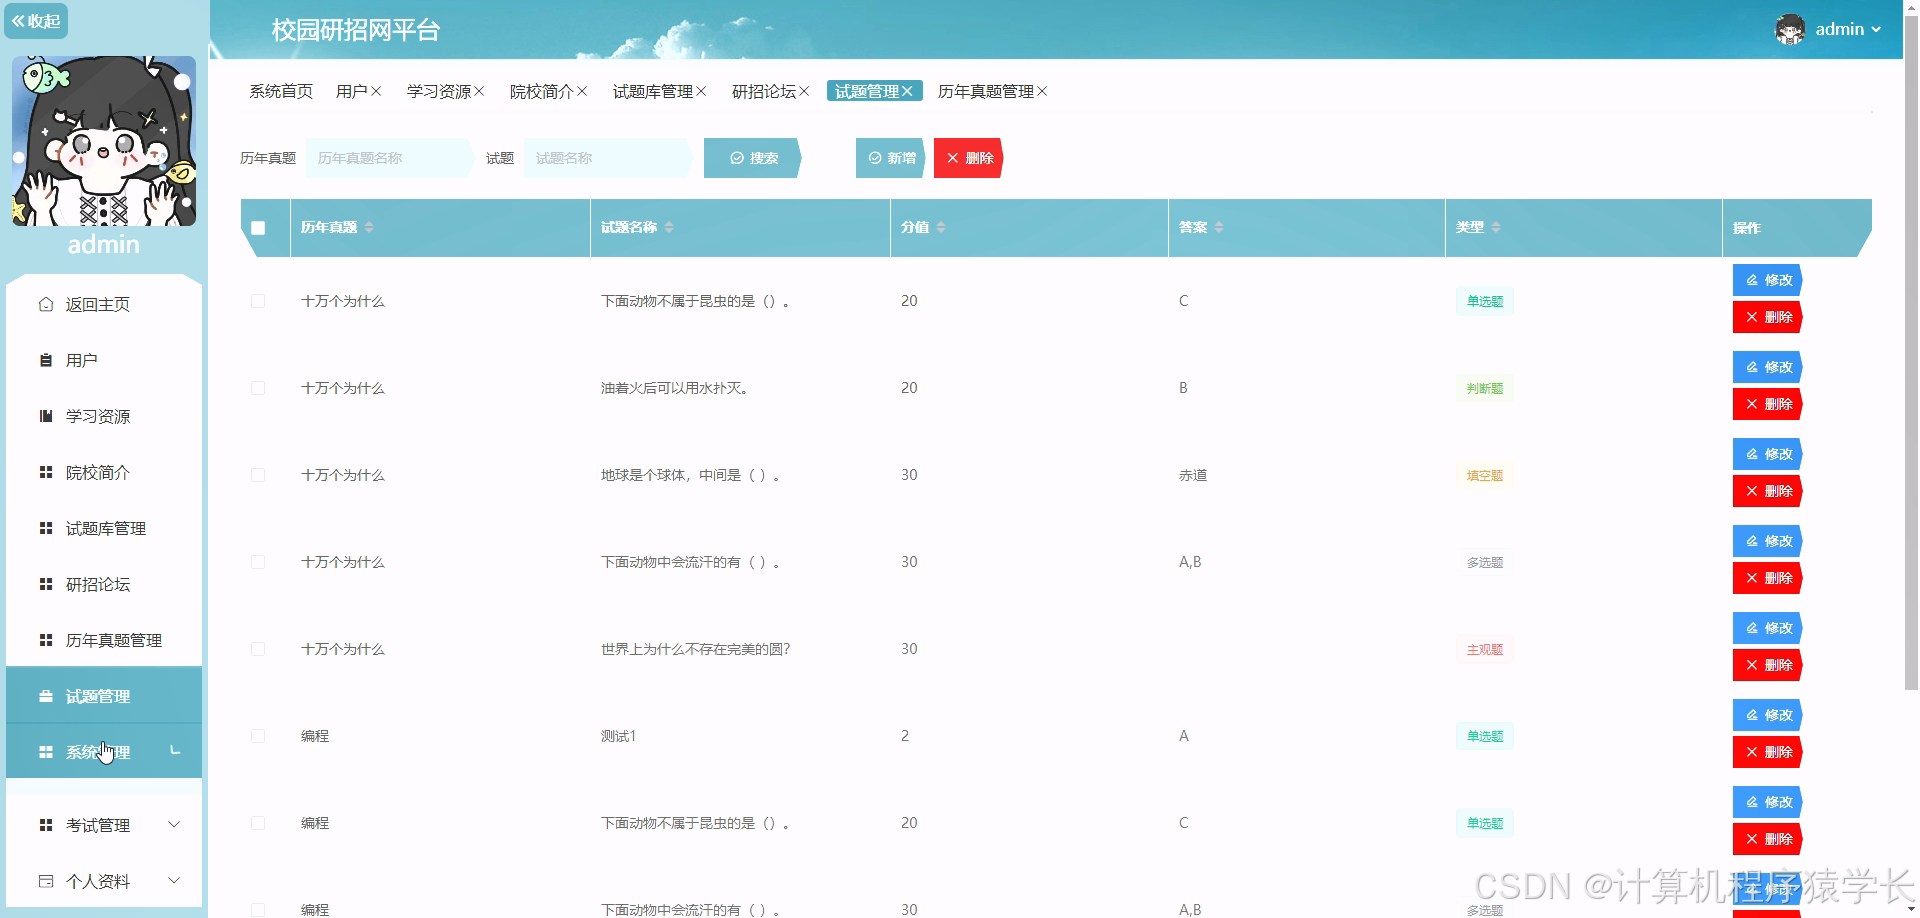Open the admin account dropdown
This screenshot has width=1920, height=918.
coord(1840,29)
